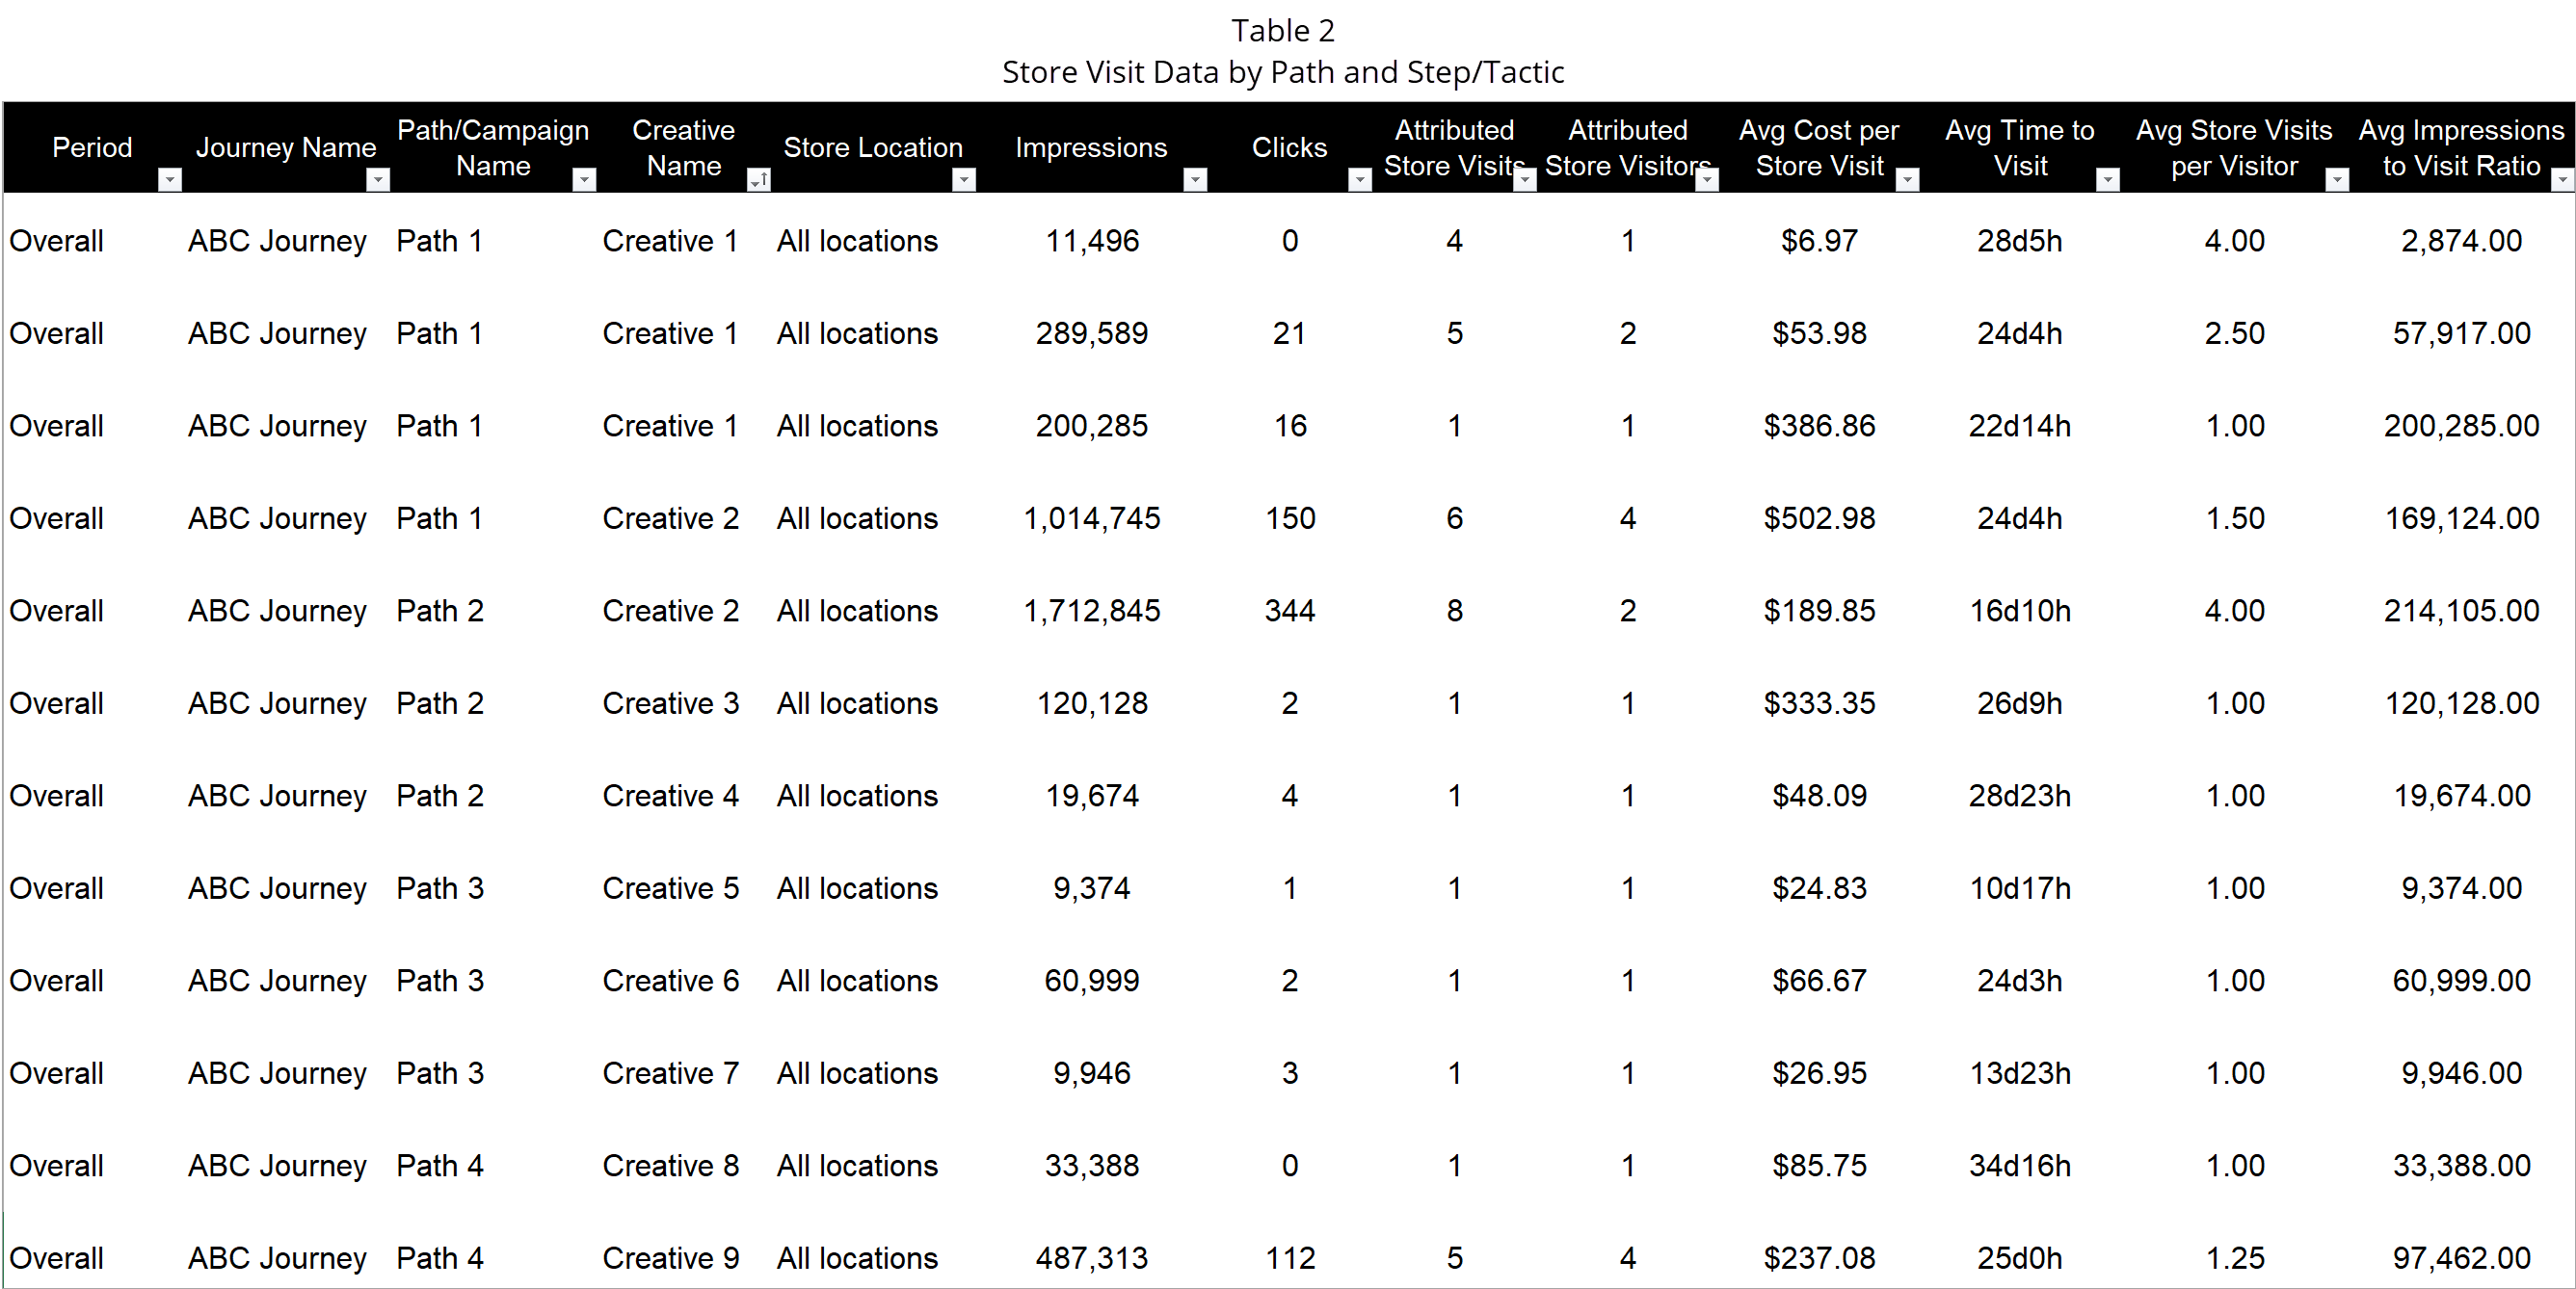Select the 34d16h time to visit cell
The height and width of the screenshot is (1289, 2576).
coord(2019,1165)
